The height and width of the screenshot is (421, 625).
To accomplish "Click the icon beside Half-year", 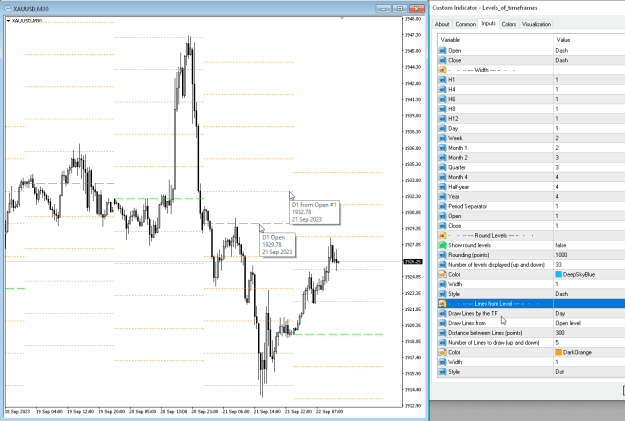I will (442, 187).
